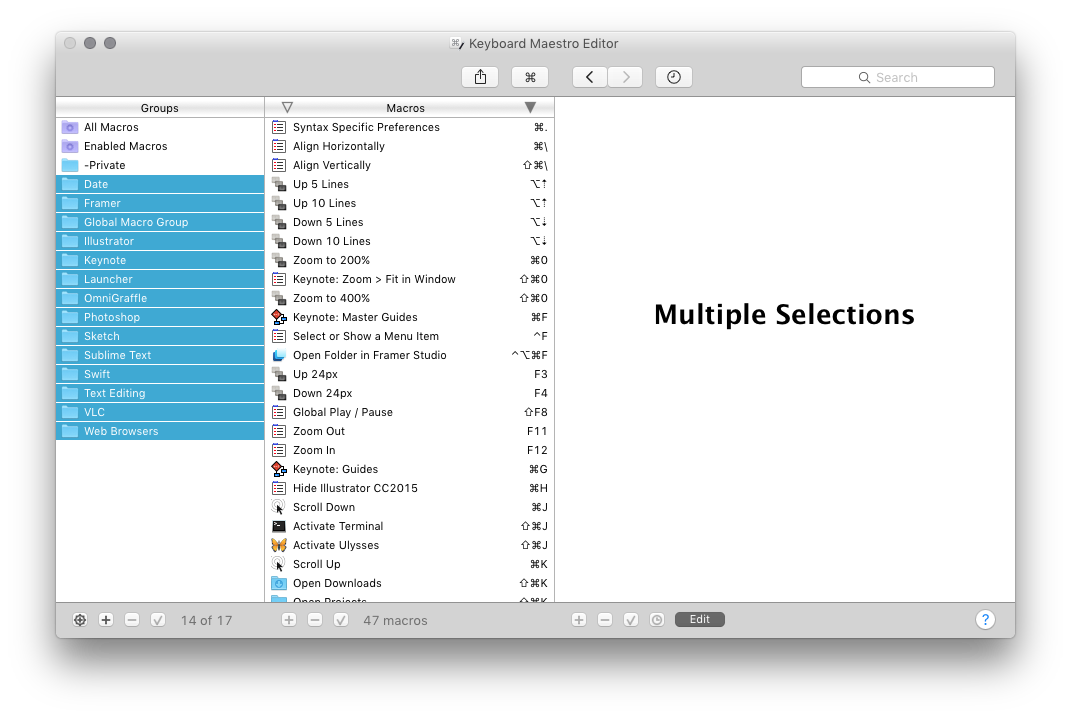Click the Syntax Specific Preferences macro icon
Screen dimensions: 1071x718
coord(279,127)
